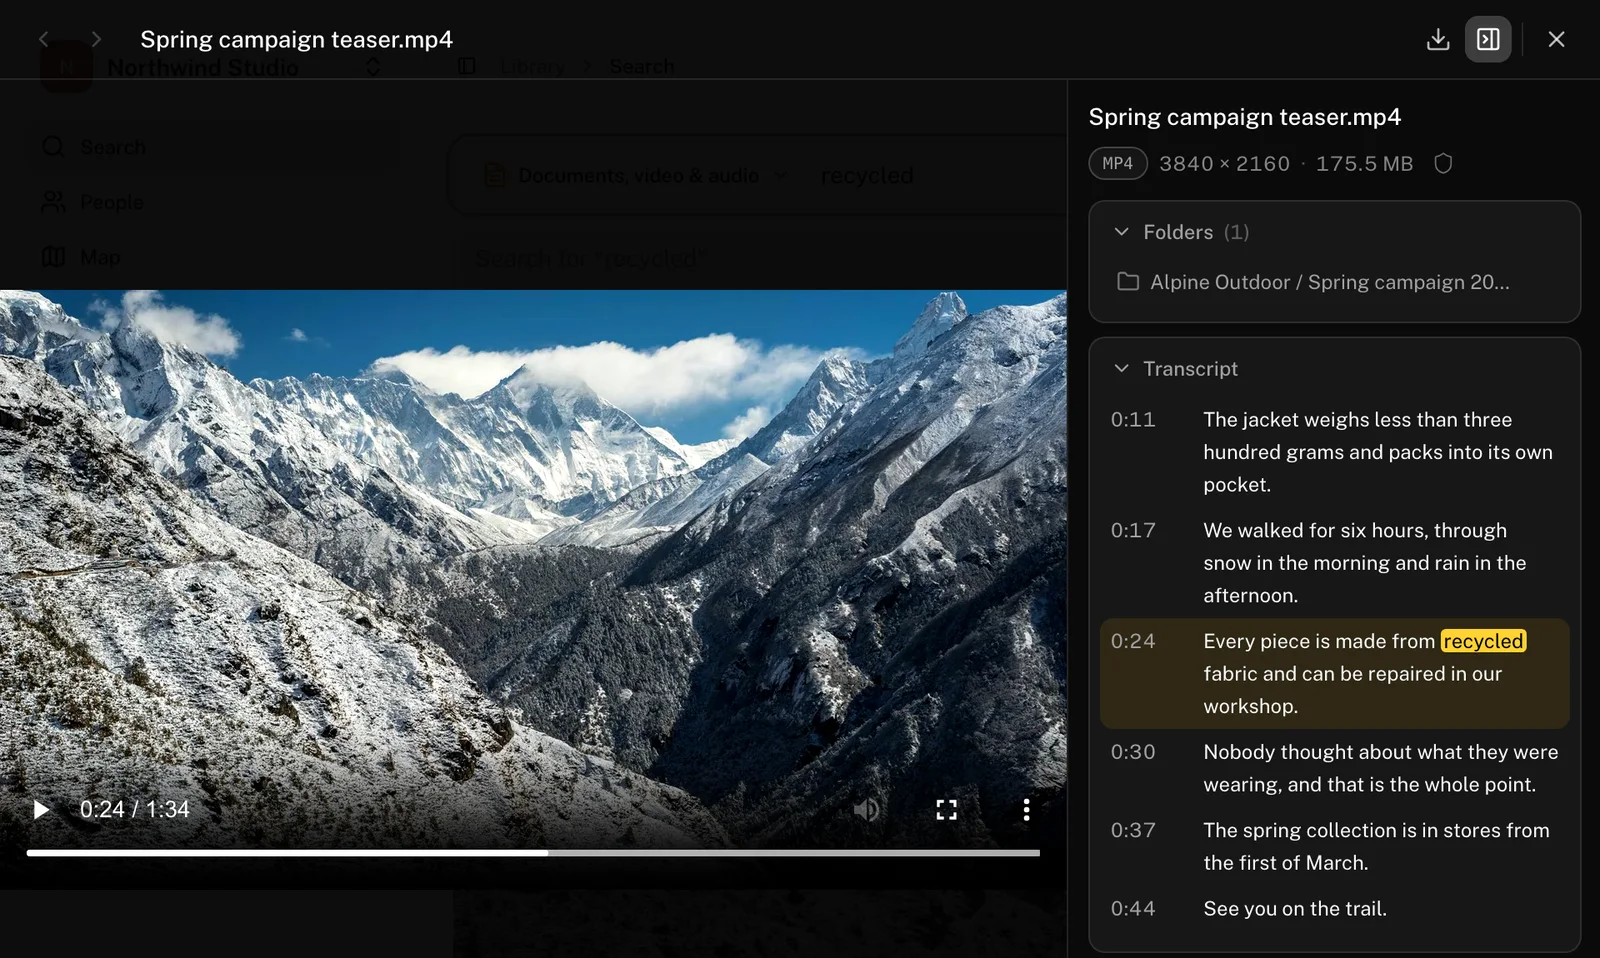Click the 0:24 / 1:34 time display
1600x958 pixels.
(135, 809)
